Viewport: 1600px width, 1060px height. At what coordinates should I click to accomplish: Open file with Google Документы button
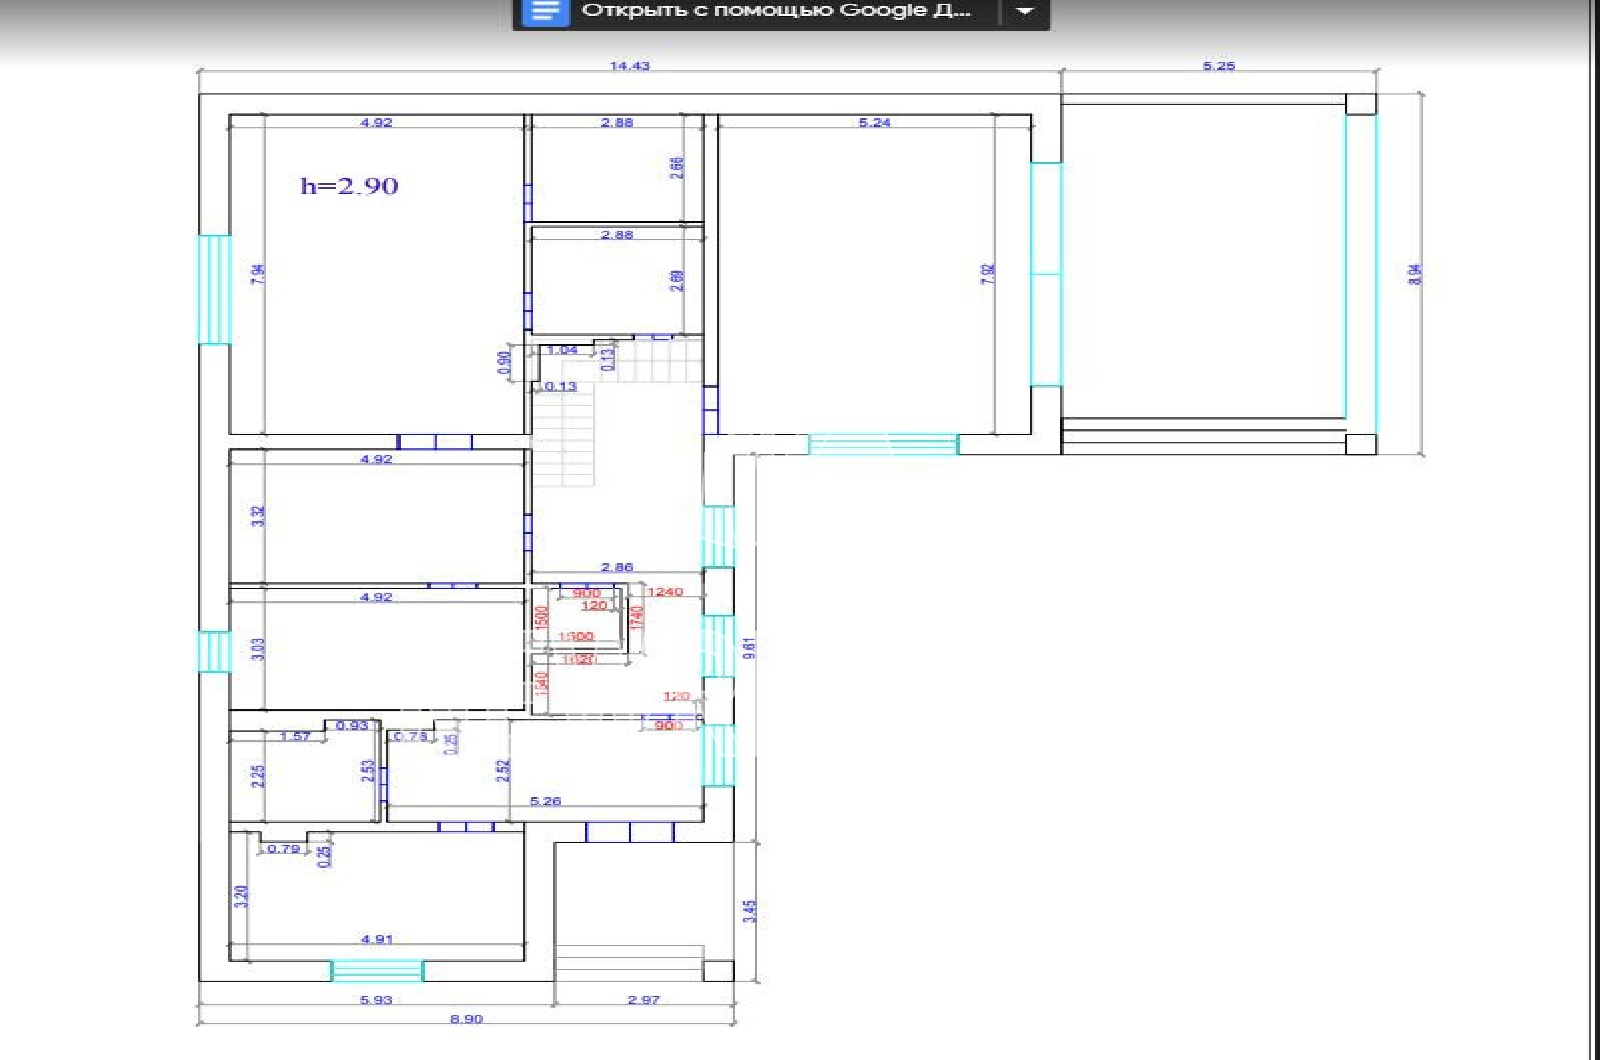pos(756,11)
